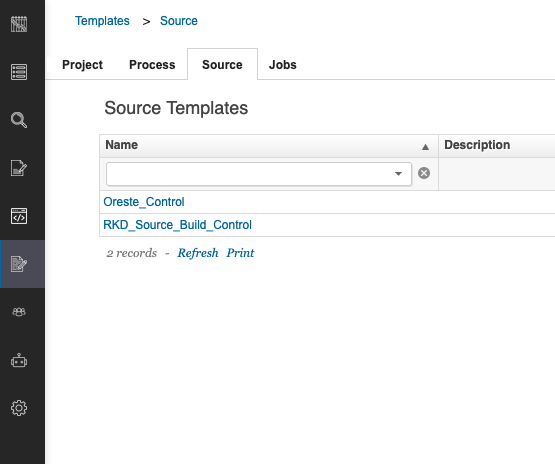Open the gear settings icon in sidebar
Image resolution: width=555 pixels, height=464 pixels.
tap(19, 408)
